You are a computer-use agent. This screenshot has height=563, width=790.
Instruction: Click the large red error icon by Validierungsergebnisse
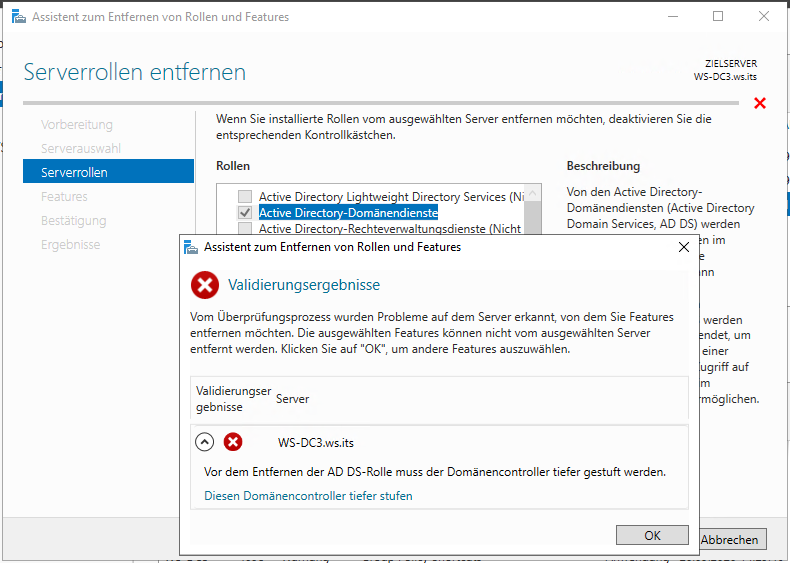click(205, 285)
